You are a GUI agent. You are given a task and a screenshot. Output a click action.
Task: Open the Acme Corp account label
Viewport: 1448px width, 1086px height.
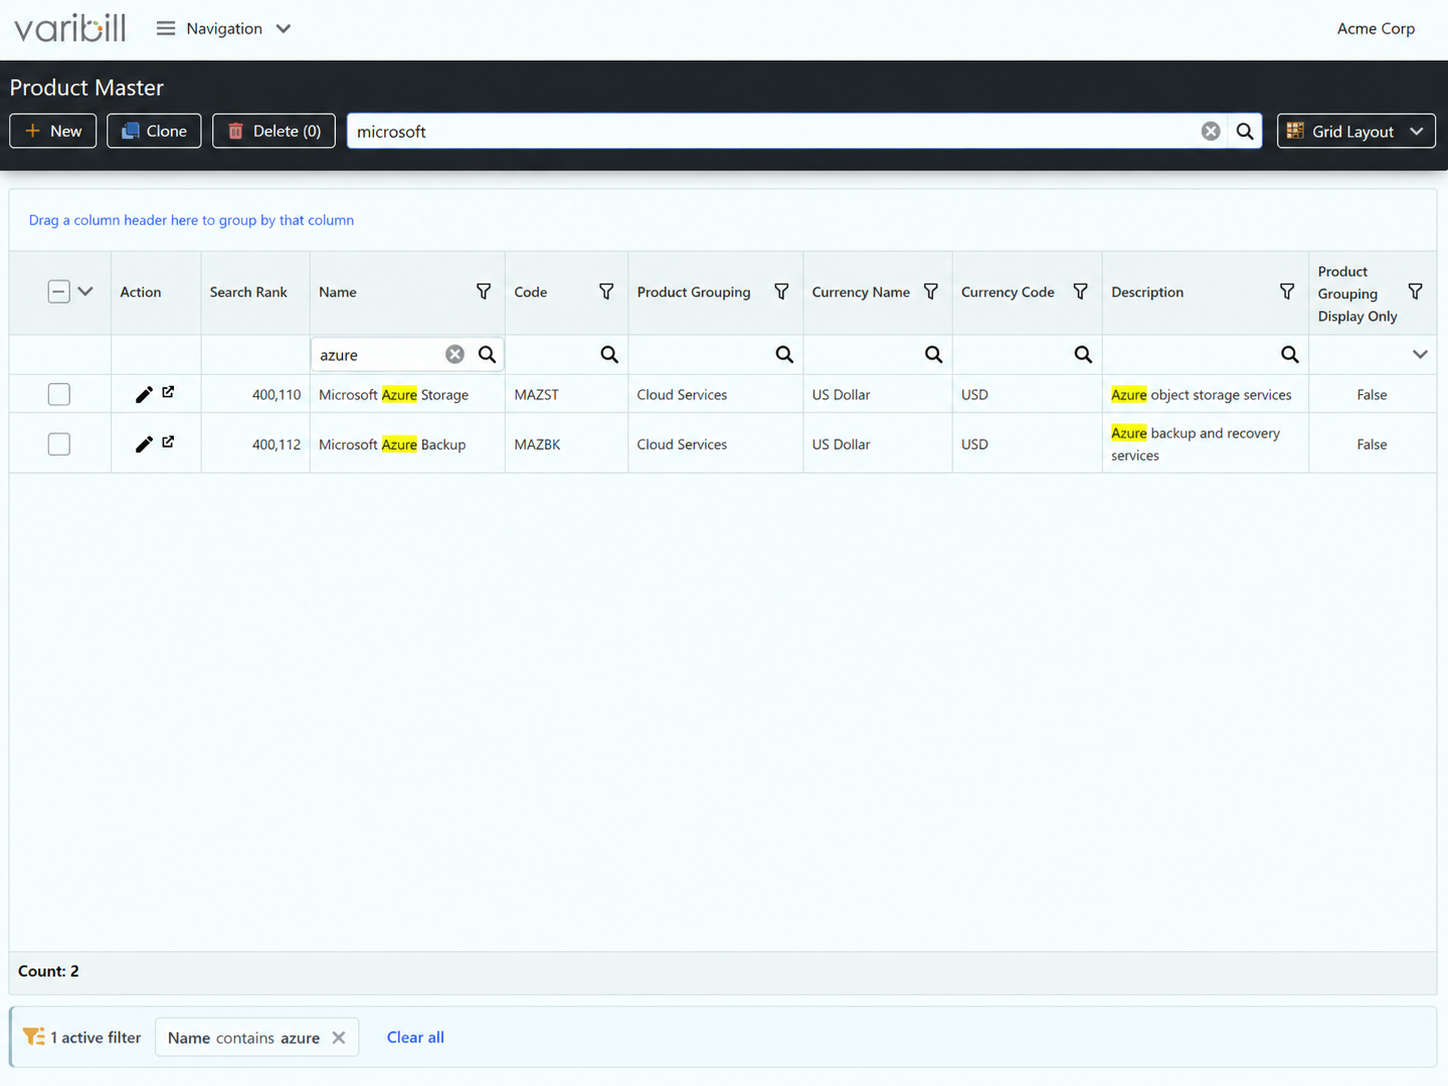(1375, 29)
